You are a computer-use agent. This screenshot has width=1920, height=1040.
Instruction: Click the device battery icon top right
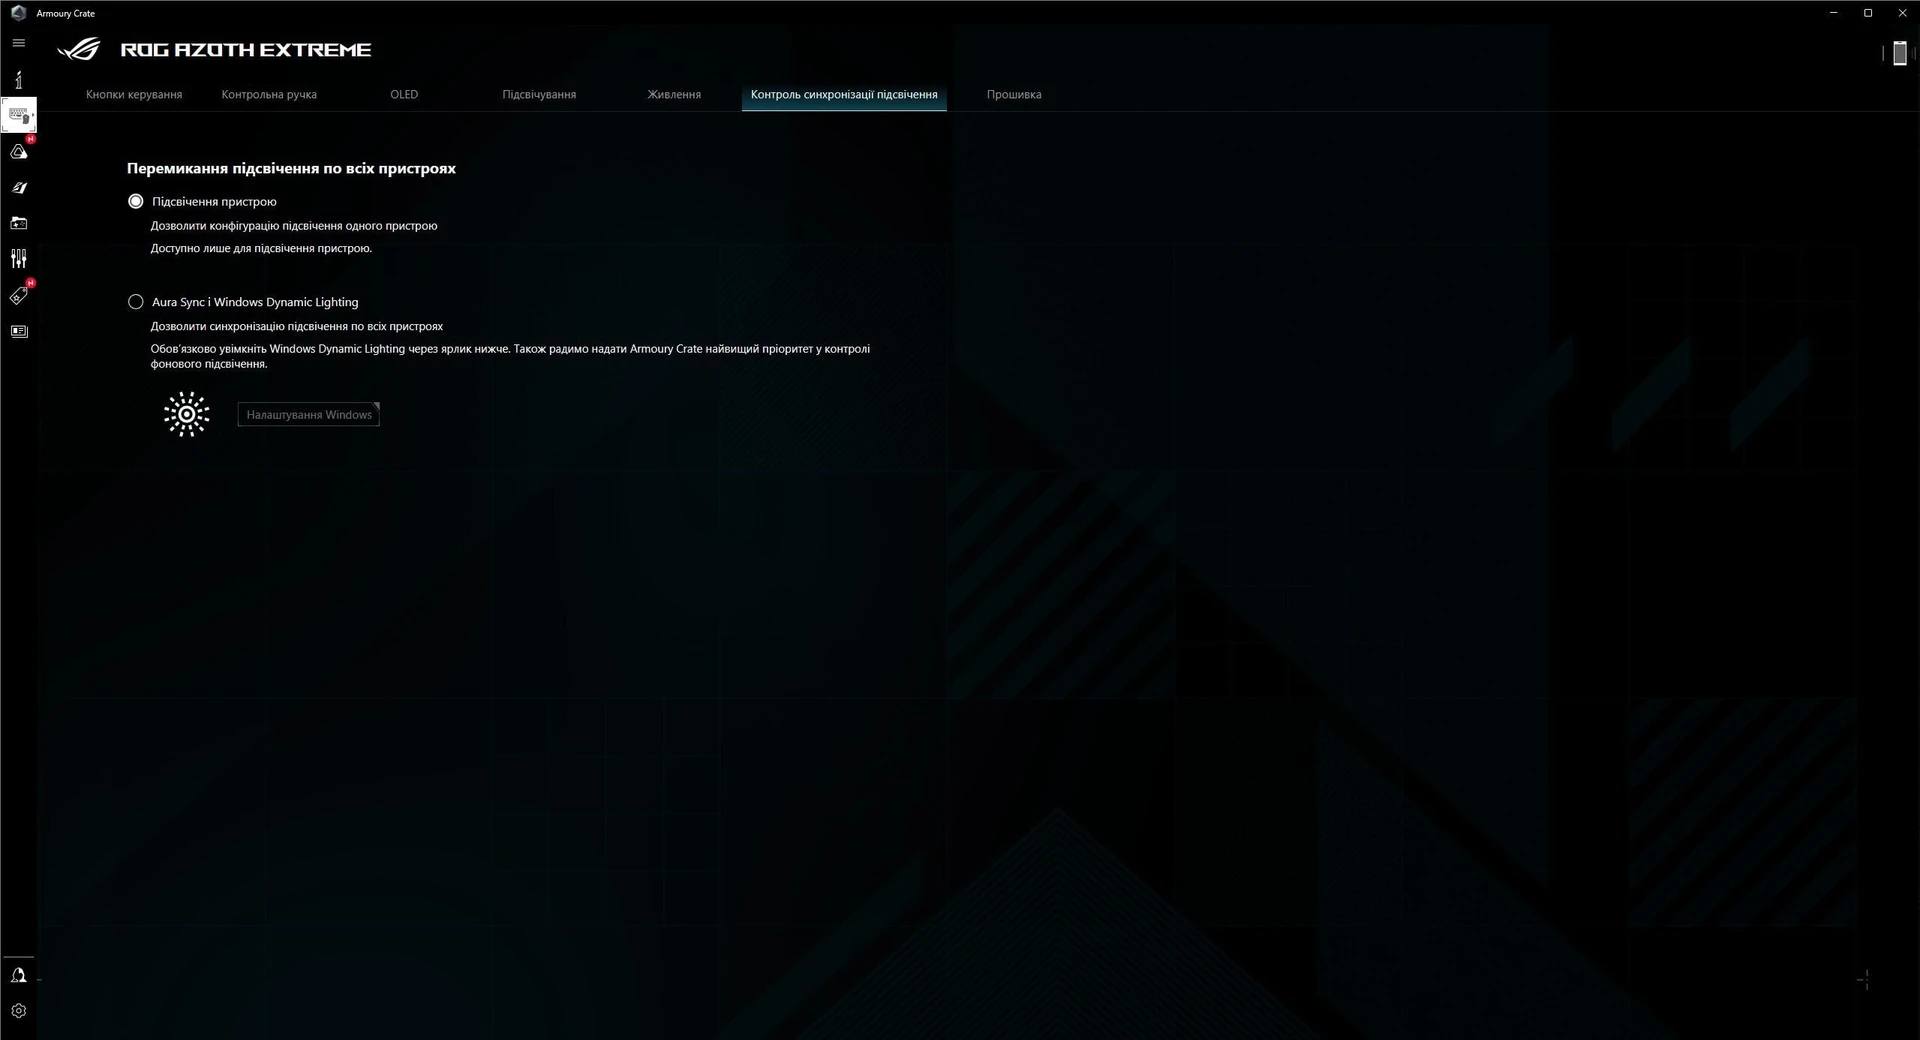point(1899,53)
